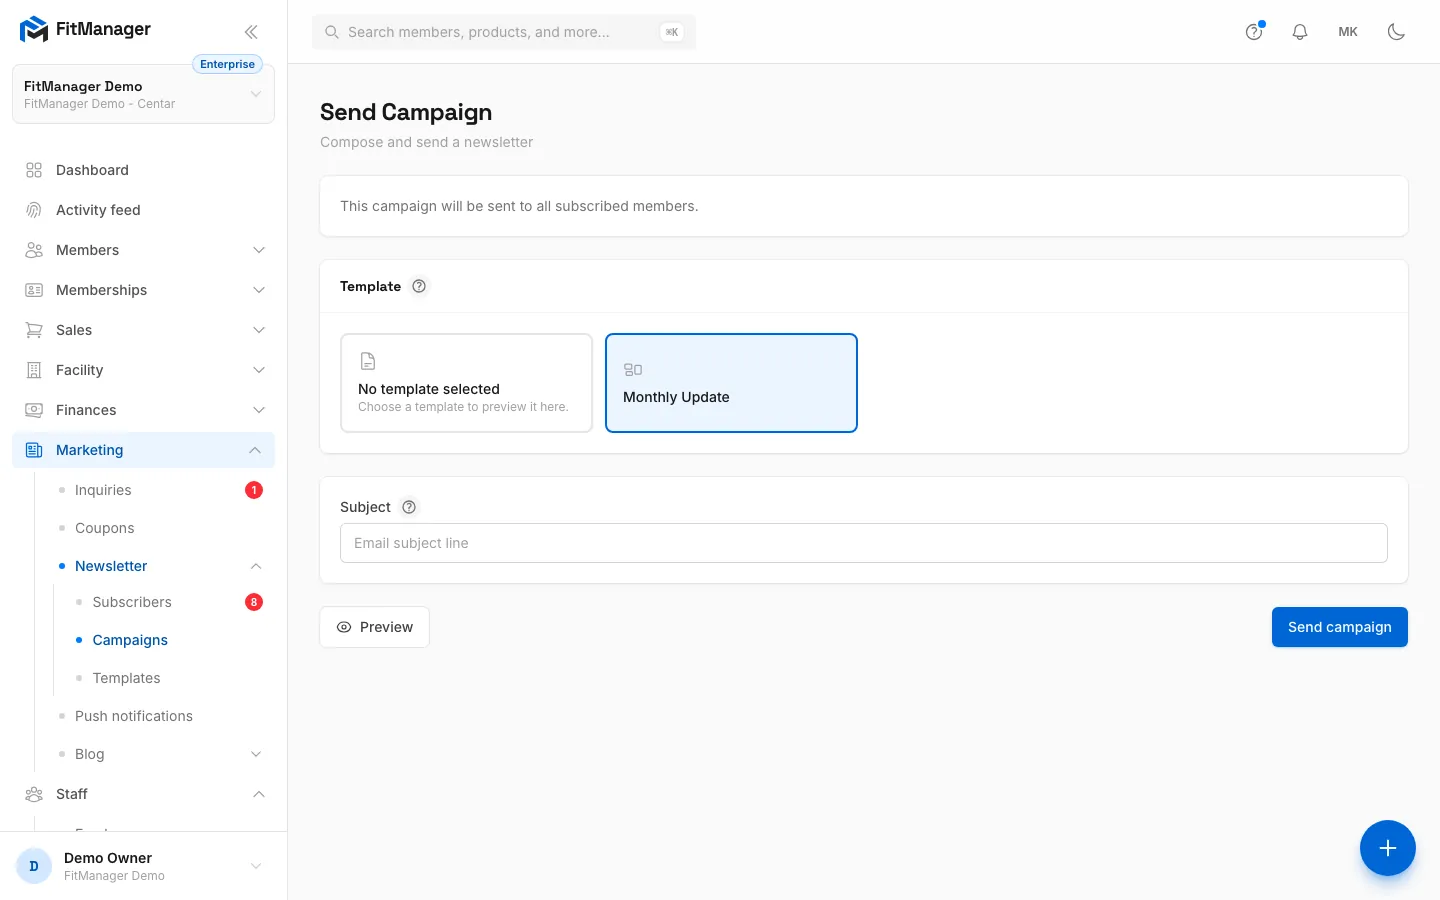Select the Monthly Update template card
The width and height of the screenshot is (1440, 900).
(x=731, y=383)
